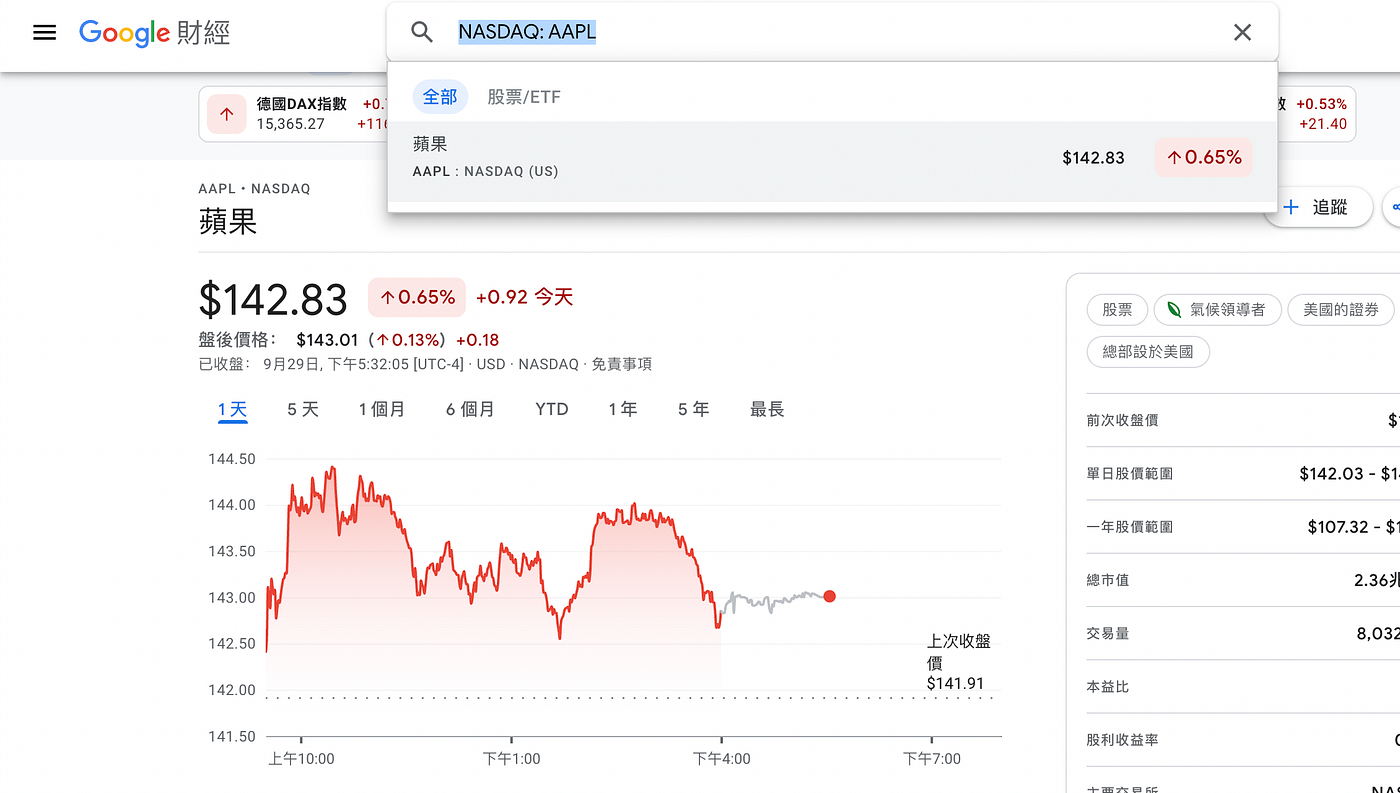Click the 免責事項 disclaimer link
Image resolution: width=1400 pixels, height=793 pixels.
click(622, 364)
